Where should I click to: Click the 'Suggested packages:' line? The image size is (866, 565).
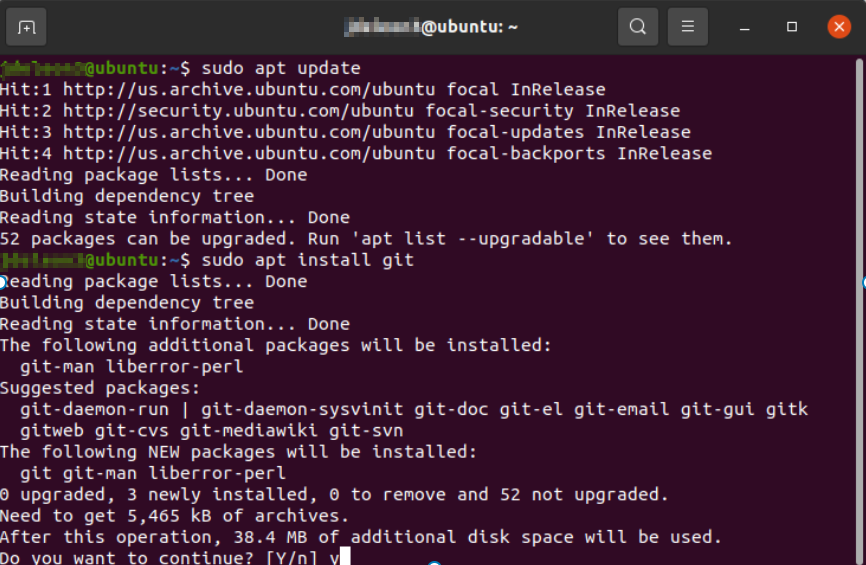pos(100,388)
